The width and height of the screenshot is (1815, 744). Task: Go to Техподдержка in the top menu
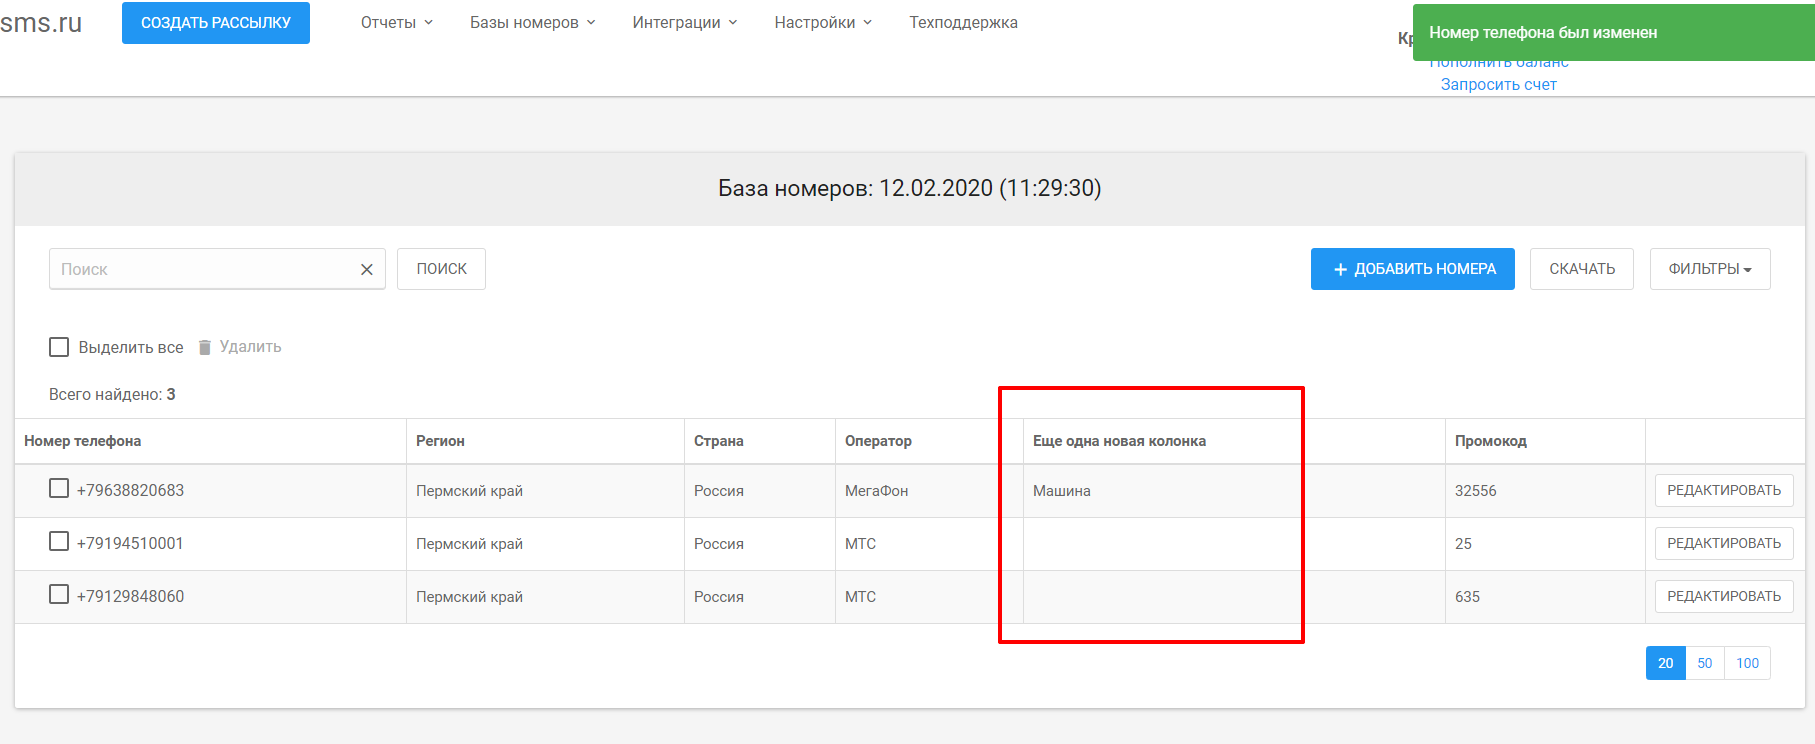(963, 22)
